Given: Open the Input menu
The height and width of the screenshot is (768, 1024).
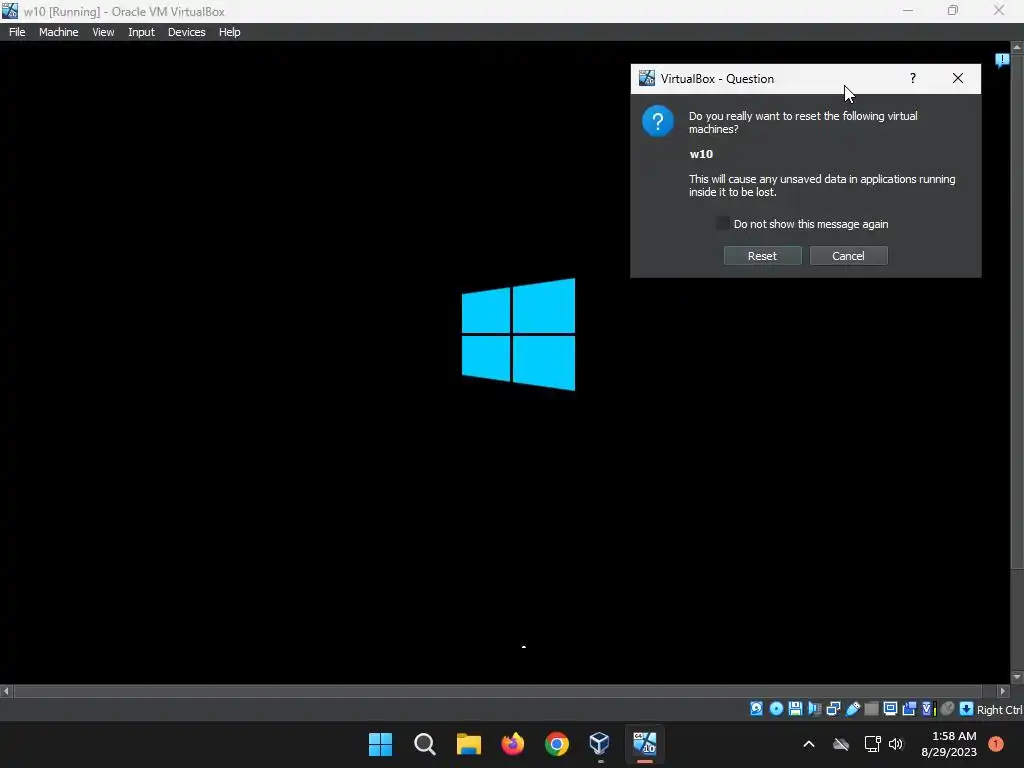Looking at the screenshot, I should coord(141,32).
